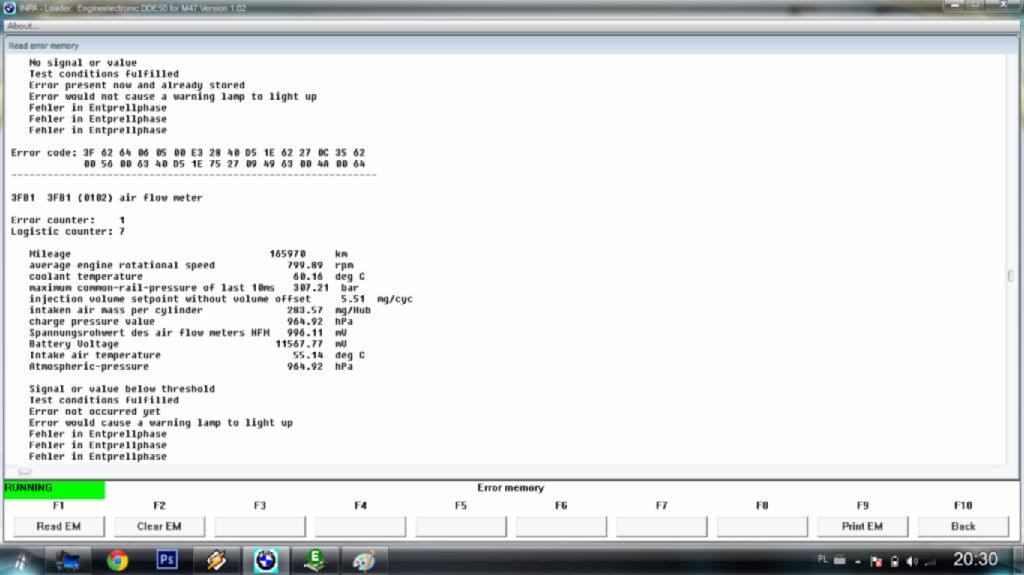Image resolution: width=1024 pixels, height=575 pixels.
Task: Click "3F81 3F81 (0102) air flow meter"
Action: tap(106, 197)
